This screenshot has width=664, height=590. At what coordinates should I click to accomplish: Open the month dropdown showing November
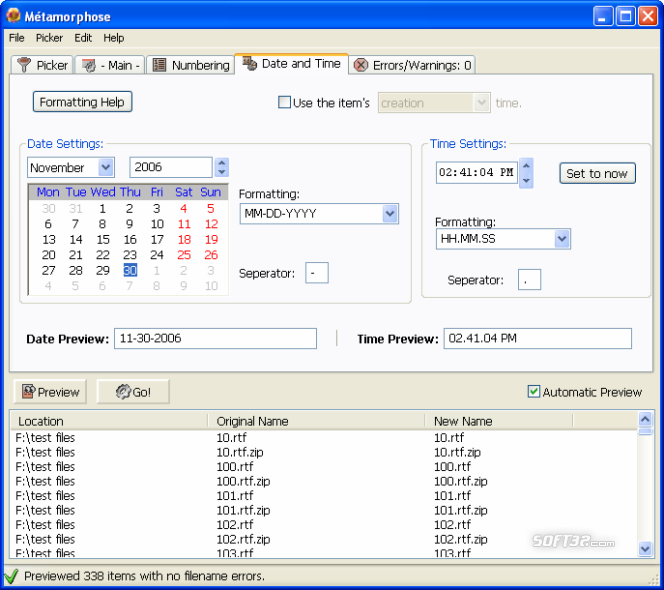(x=106, y=167)
